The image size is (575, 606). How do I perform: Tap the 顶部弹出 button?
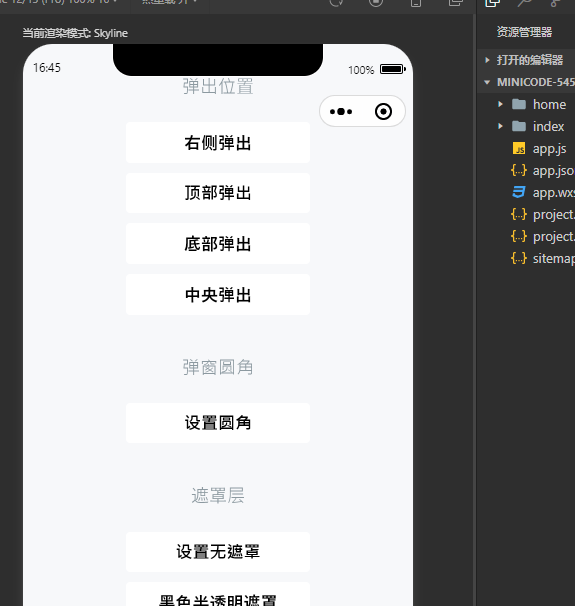click(218, 193)
